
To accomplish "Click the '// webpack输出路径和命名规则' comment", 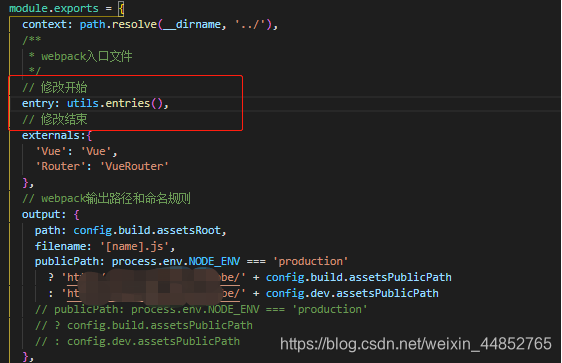I will click(x=106, y=198).
